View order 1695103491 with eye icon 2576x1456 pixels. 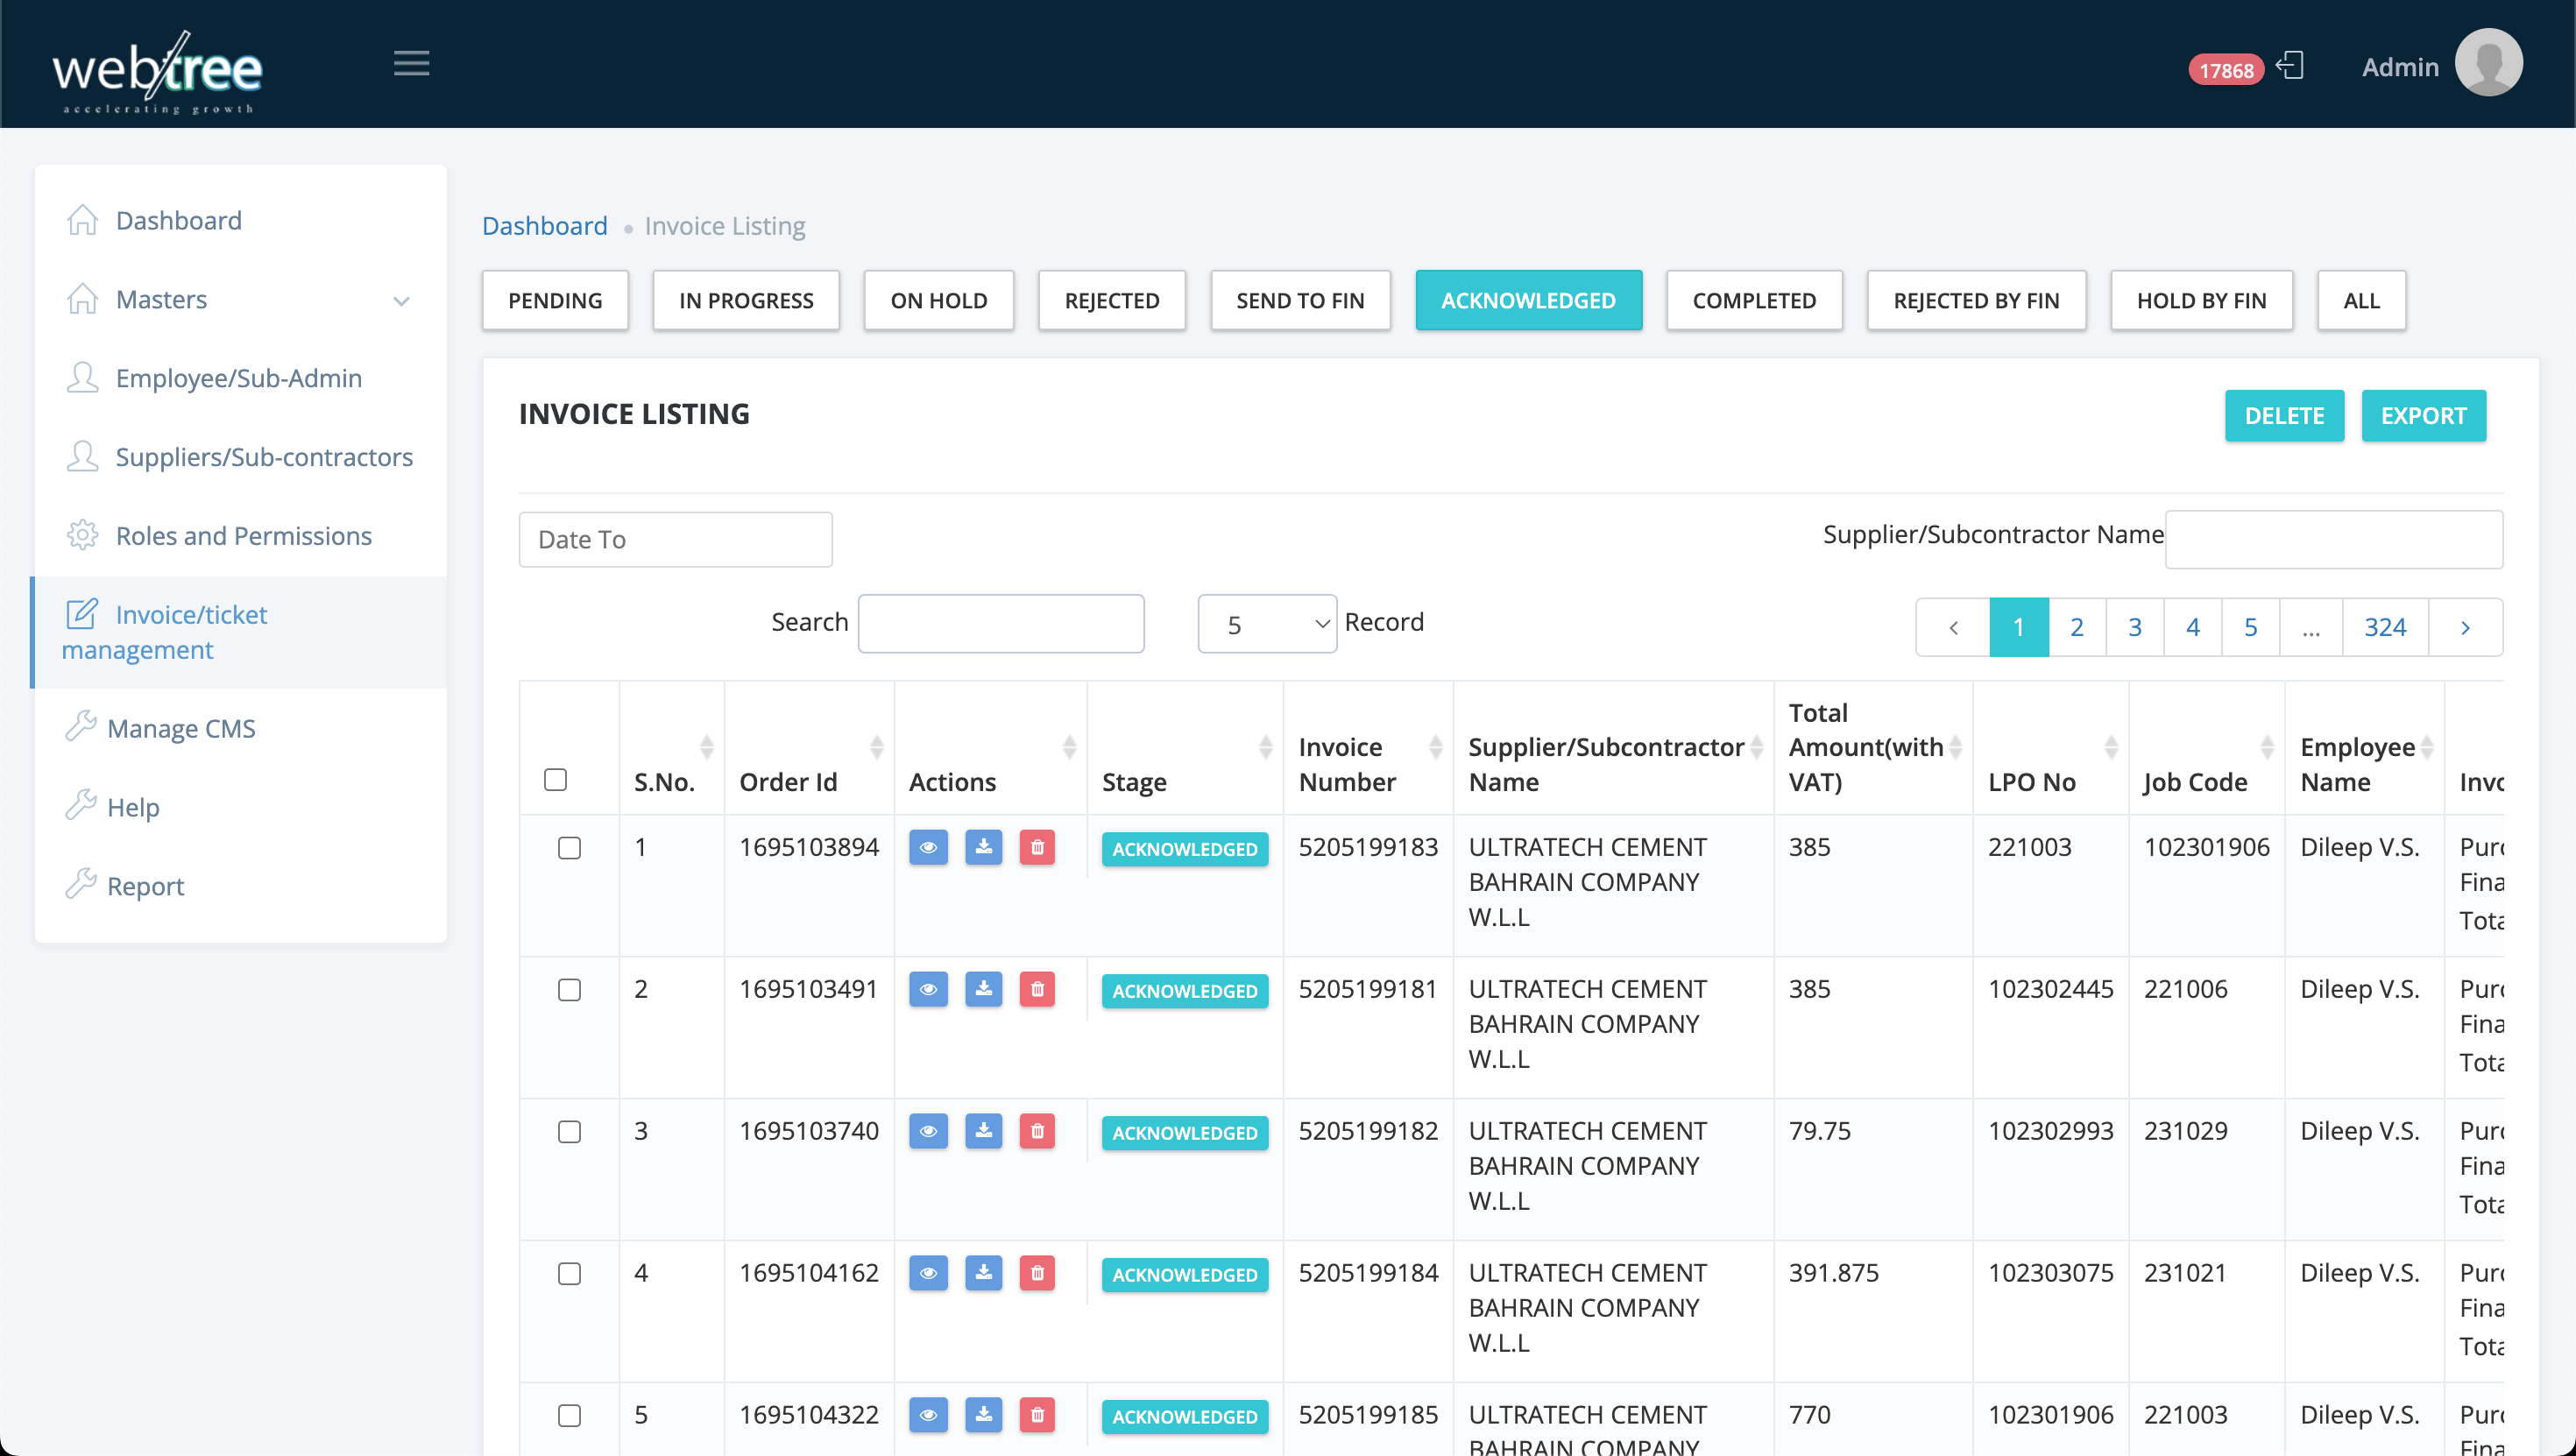pos(928,990)
